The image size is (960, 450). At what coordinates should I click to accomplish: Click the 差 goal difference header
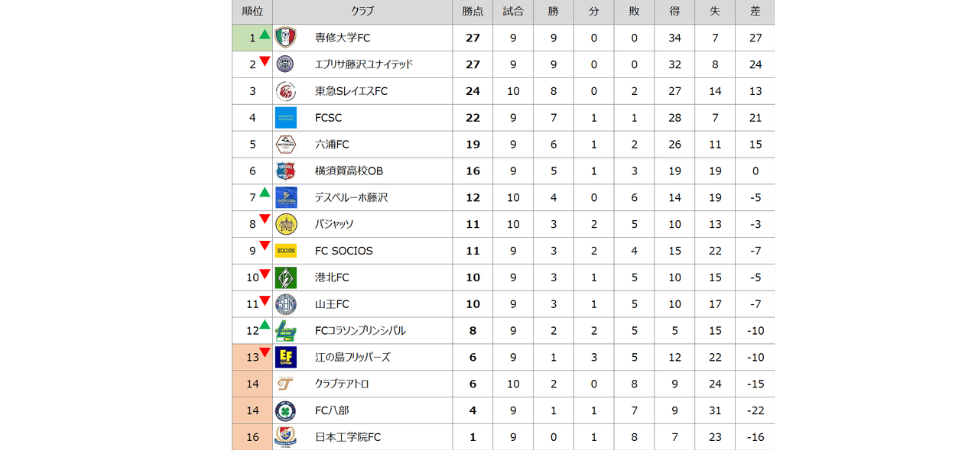(754, 11)
